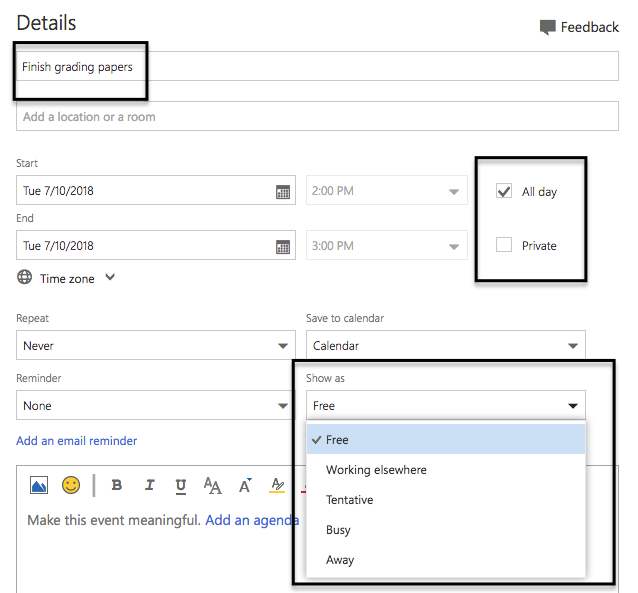Screen dimensions: 638x593
Task: Toggle underline formatting
Action: [181, 485]
